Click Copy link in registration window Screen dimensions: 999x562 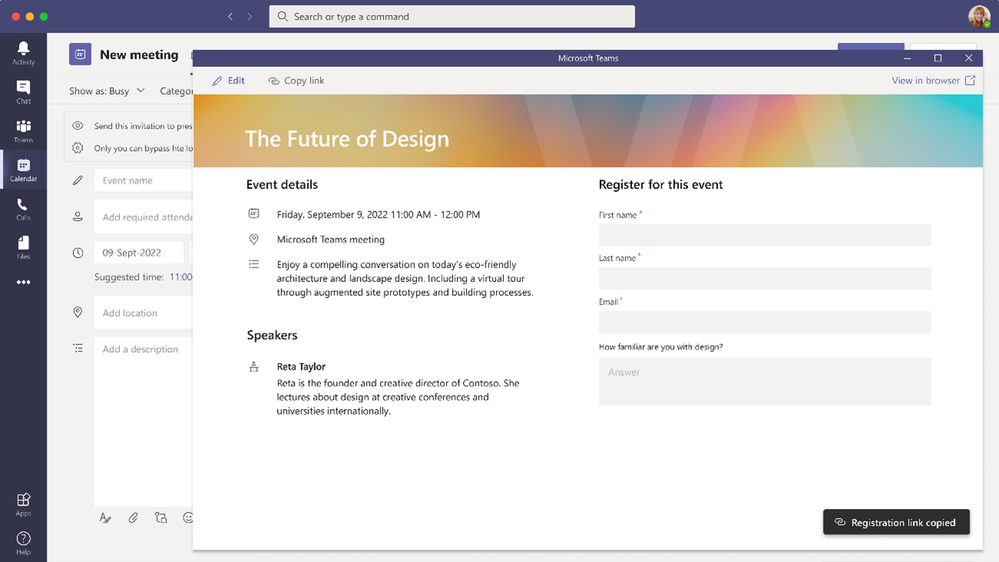296,80
